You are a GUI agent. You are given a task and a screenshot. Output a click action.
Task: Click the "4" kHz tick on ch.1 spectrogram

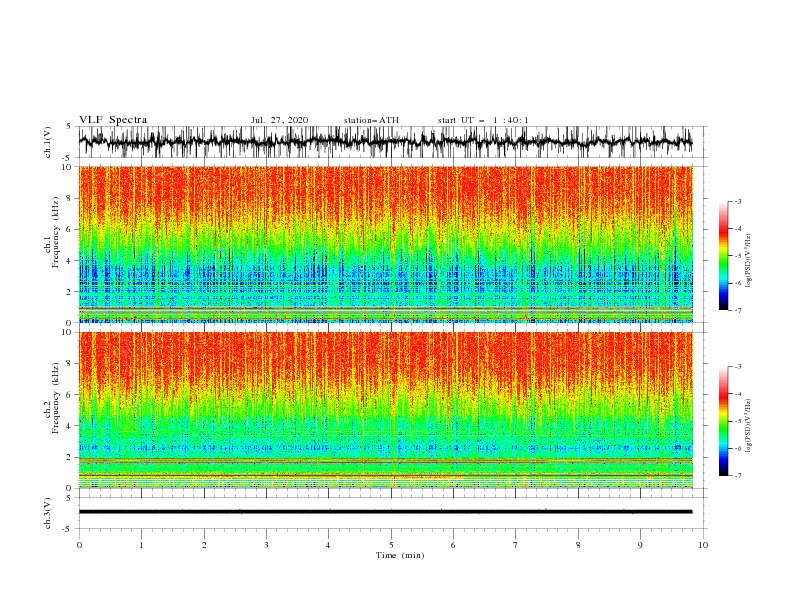[69, 261]
